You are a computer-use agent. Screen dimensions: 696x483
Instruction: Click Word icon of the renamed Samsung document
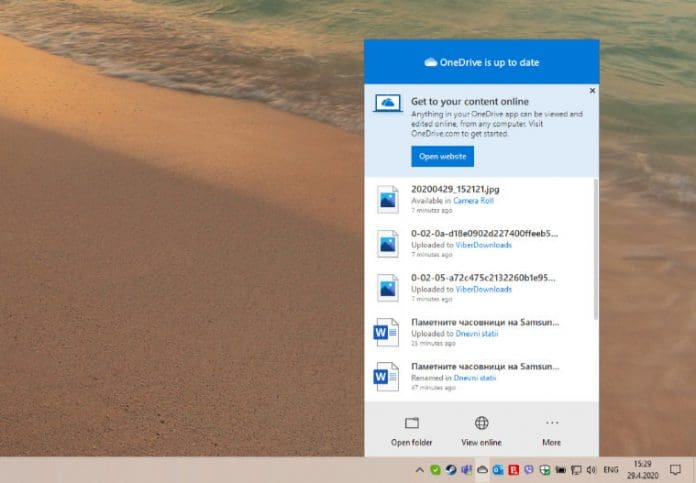pos(386,377)
